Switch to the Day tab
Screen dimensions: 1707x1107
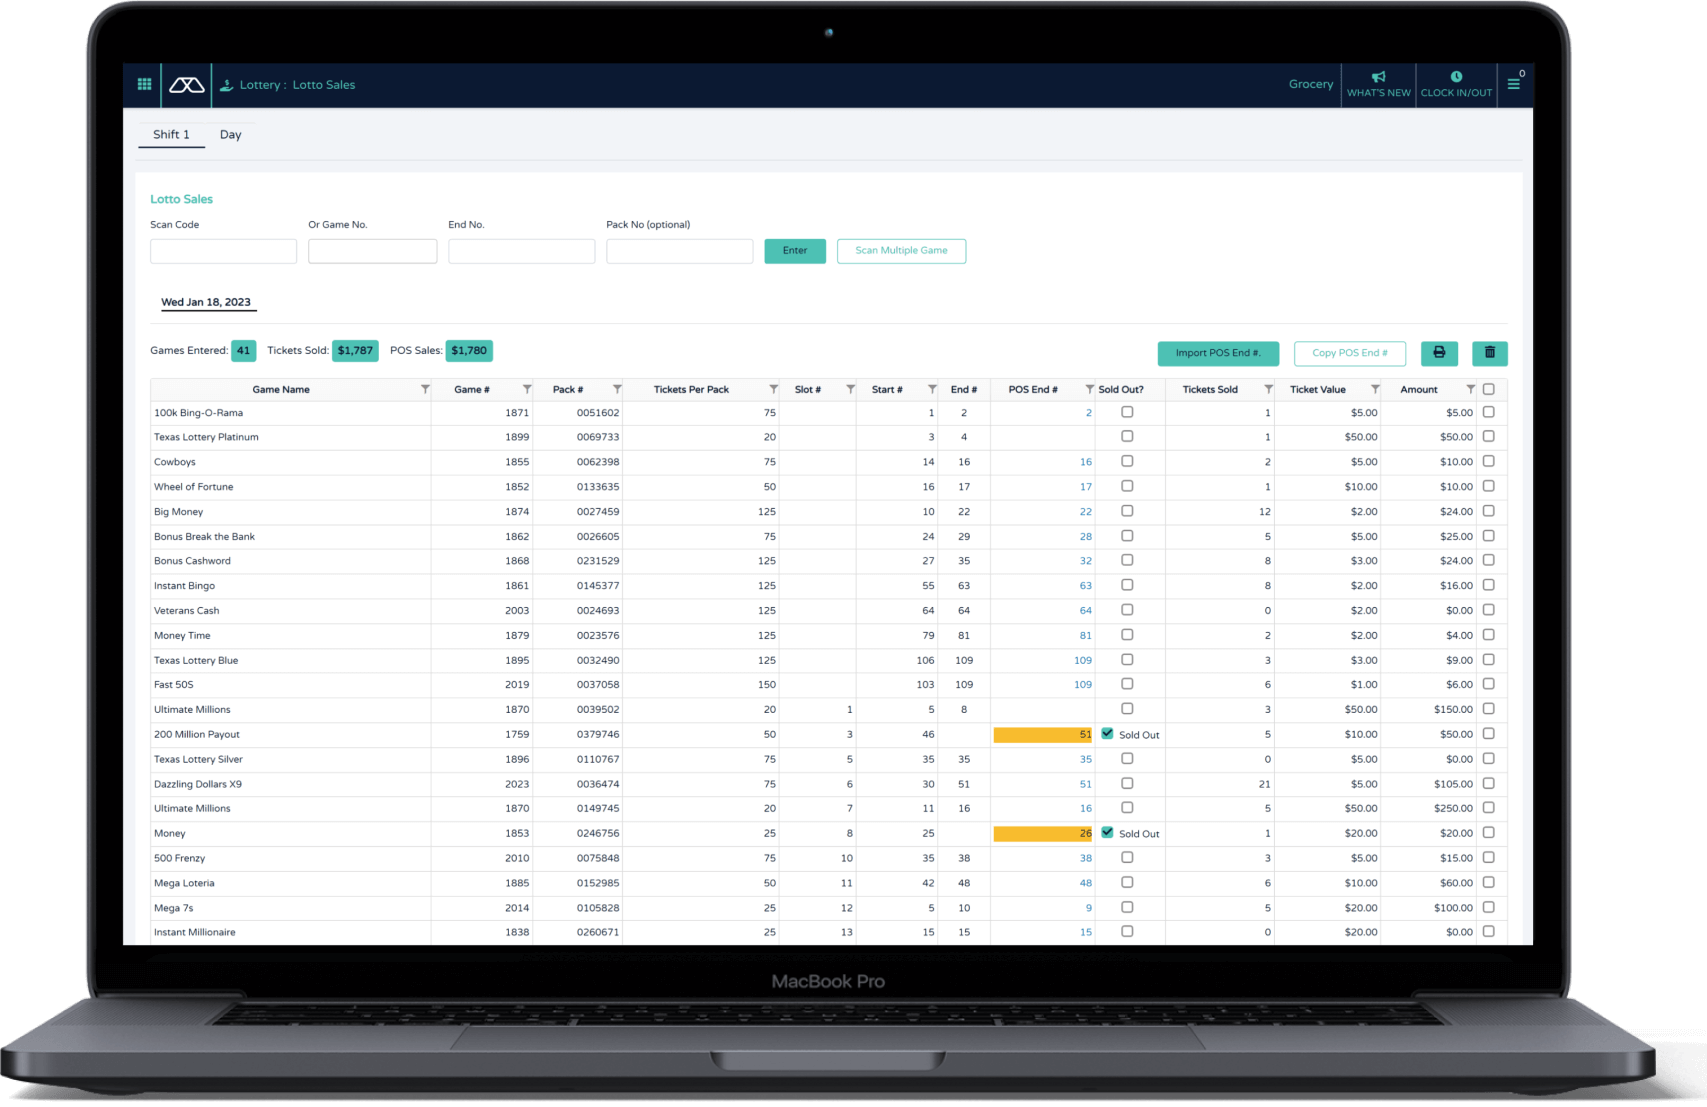(x=231, y=134)
